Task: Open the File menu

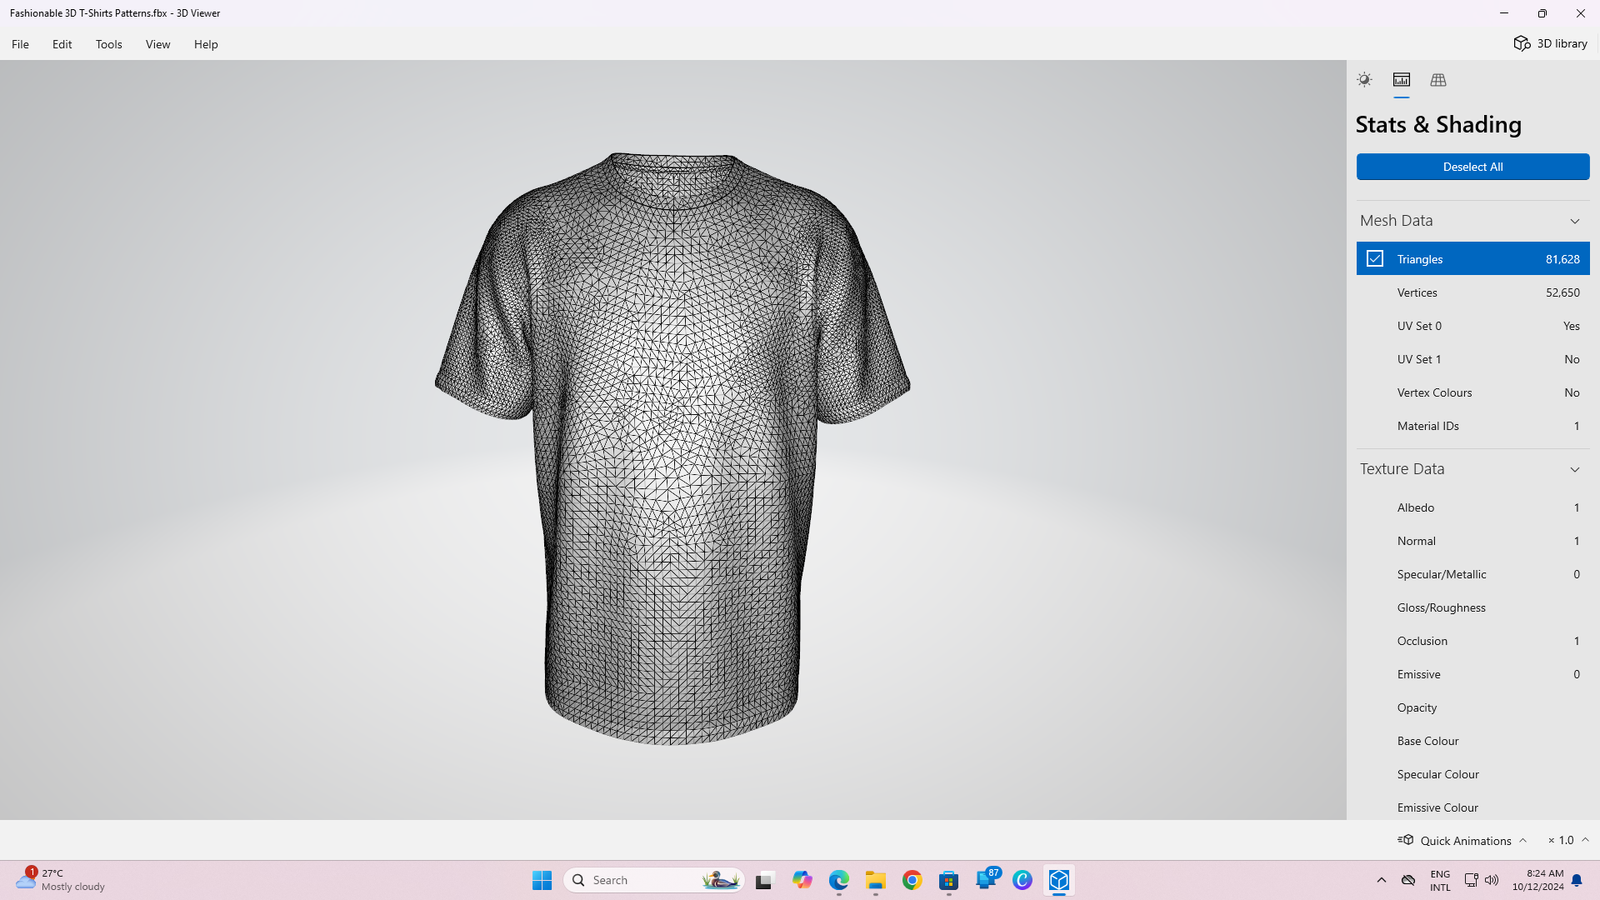Action: coord(20,44)
